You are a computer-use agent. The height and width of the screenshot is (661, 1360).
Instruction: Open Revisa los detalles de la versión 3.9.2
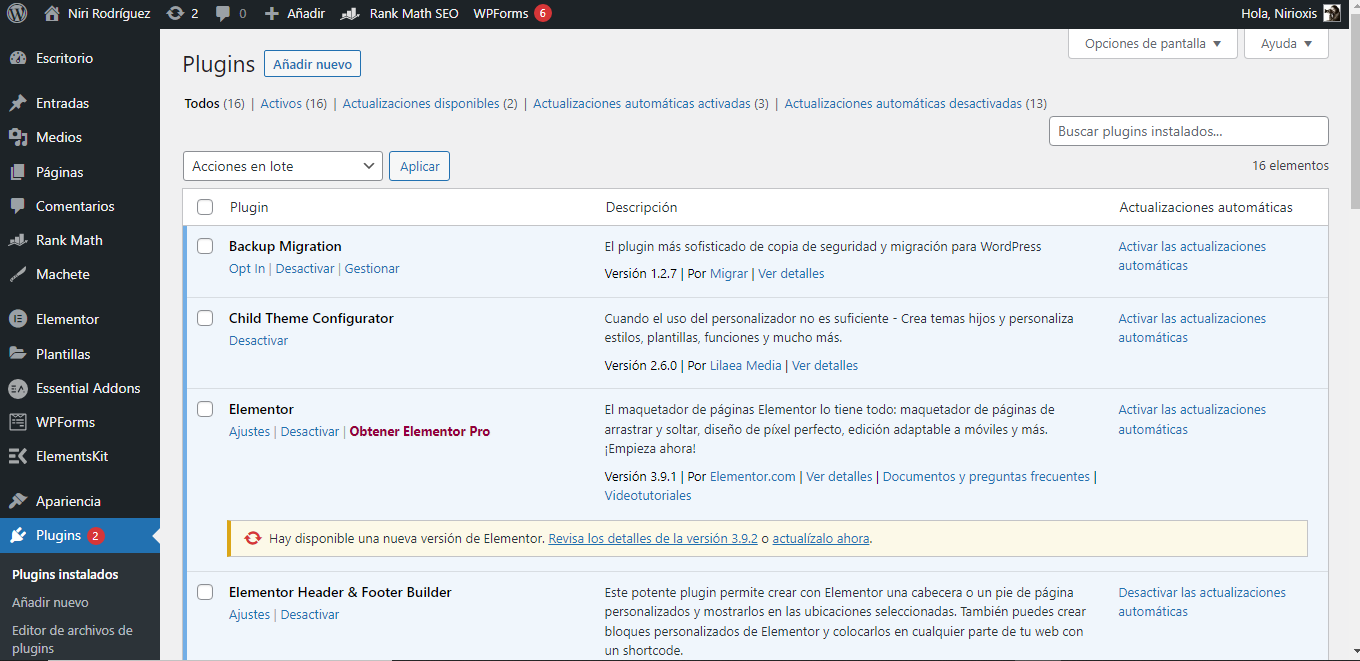pos(653,538)
